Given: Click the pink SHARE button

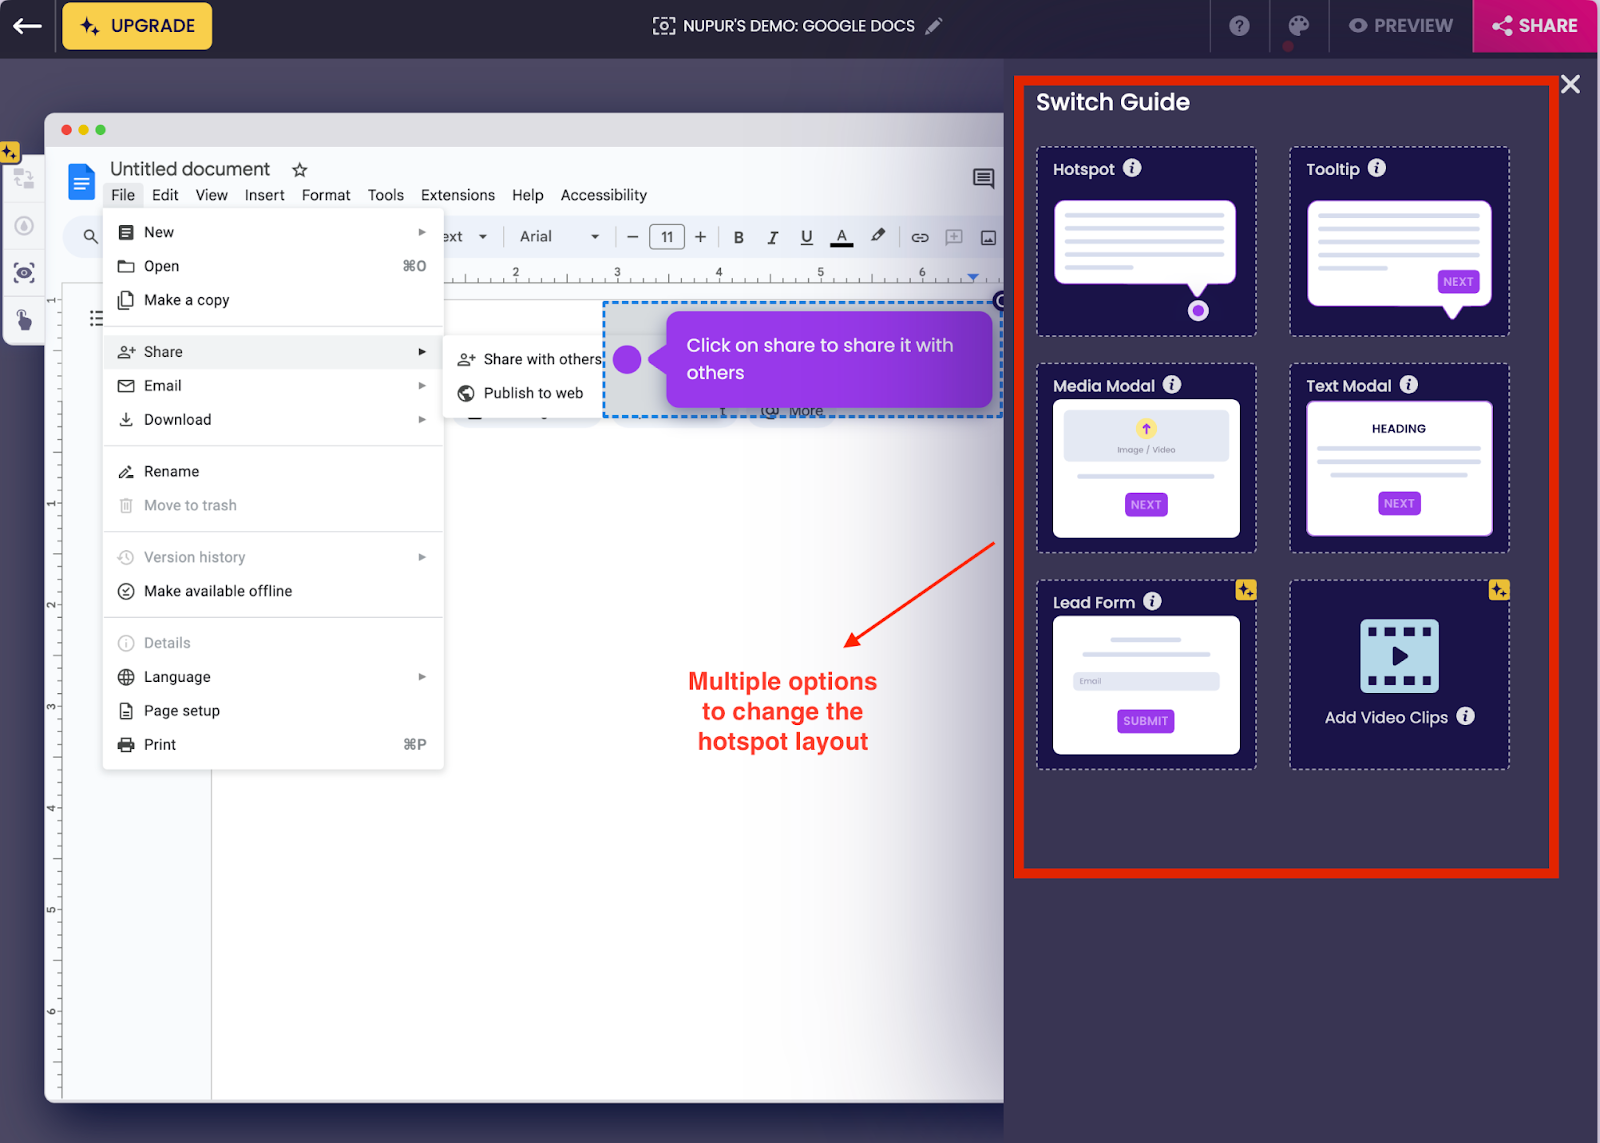Looking at the screenshot, I should 1535,26.
